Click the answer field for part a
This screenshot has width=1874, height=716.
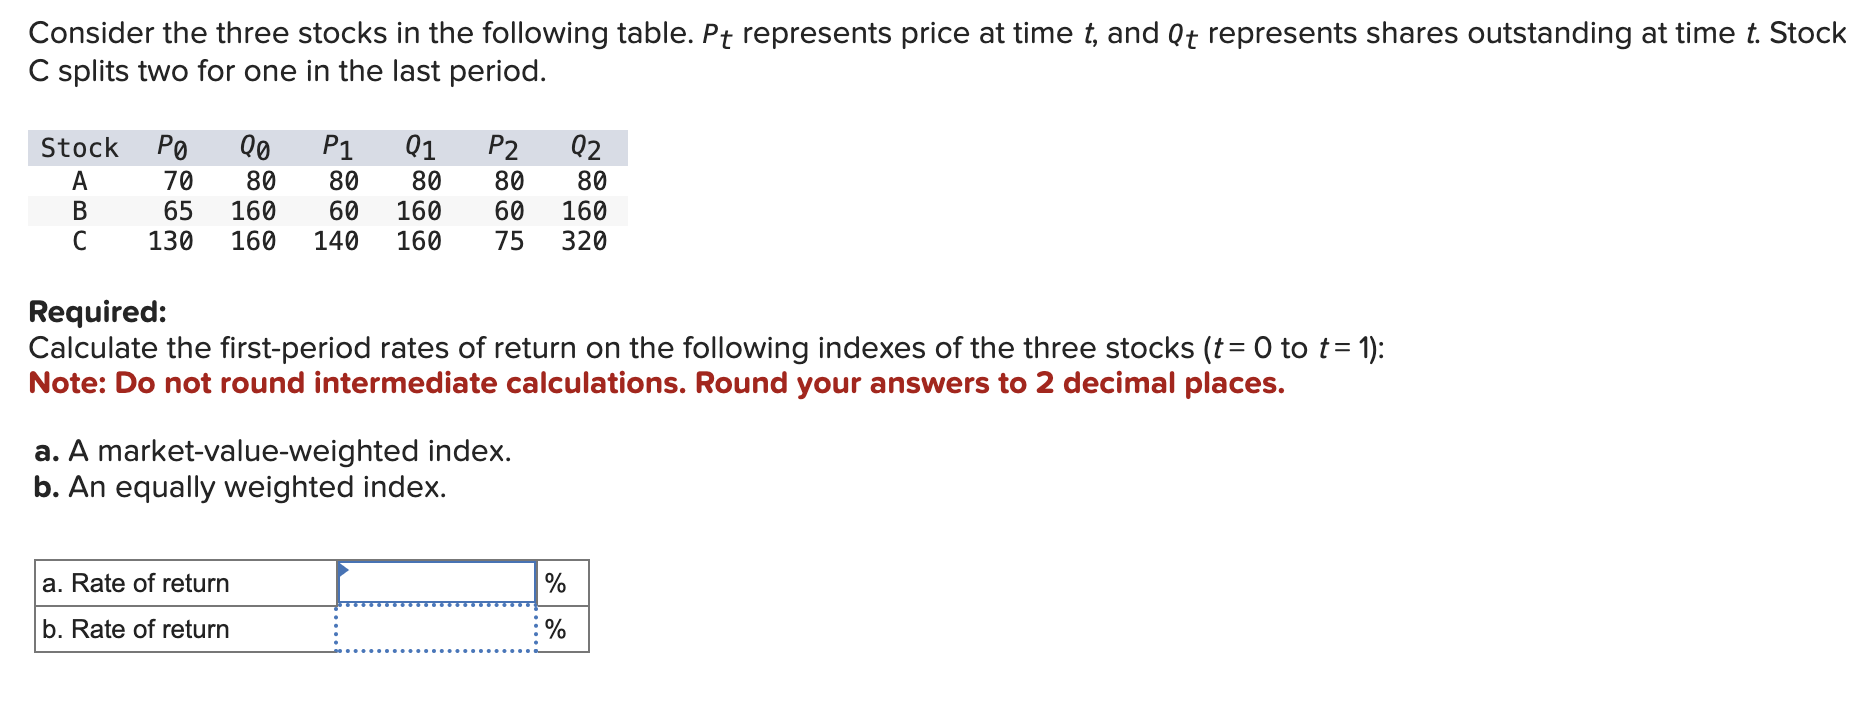438,581
